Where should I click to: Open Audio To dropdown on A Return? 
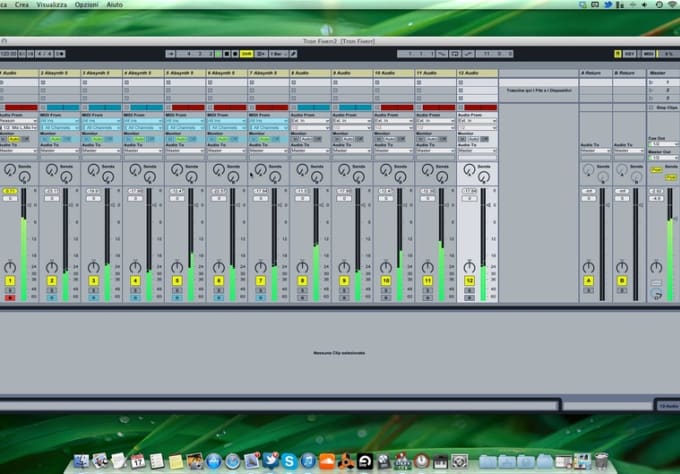pos(595,150)
